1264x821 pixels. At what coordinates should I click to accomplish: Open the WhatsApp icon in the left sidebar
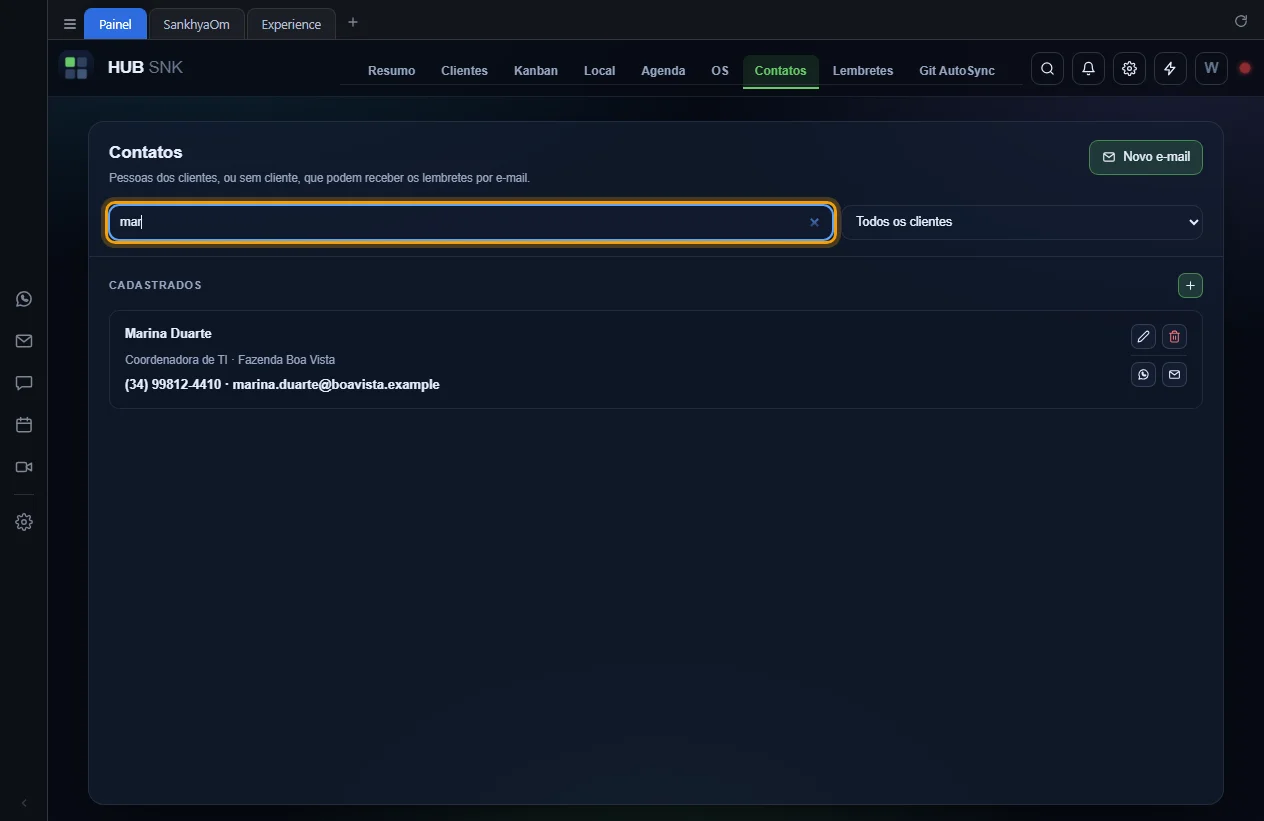[24, 299]
